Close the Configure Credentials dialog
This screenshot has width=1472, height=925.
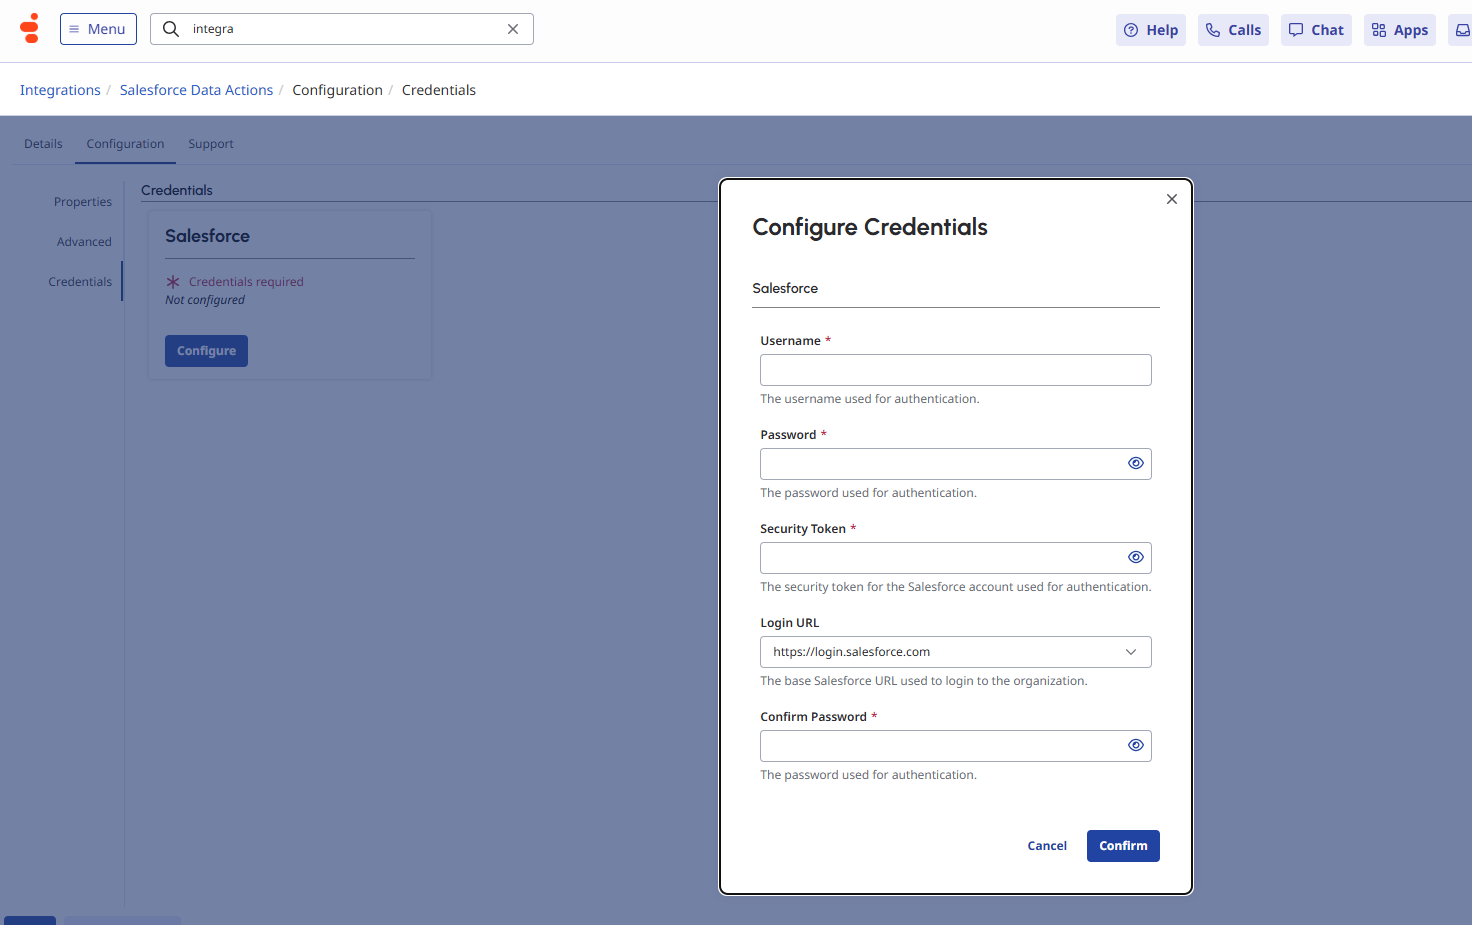1172,199
